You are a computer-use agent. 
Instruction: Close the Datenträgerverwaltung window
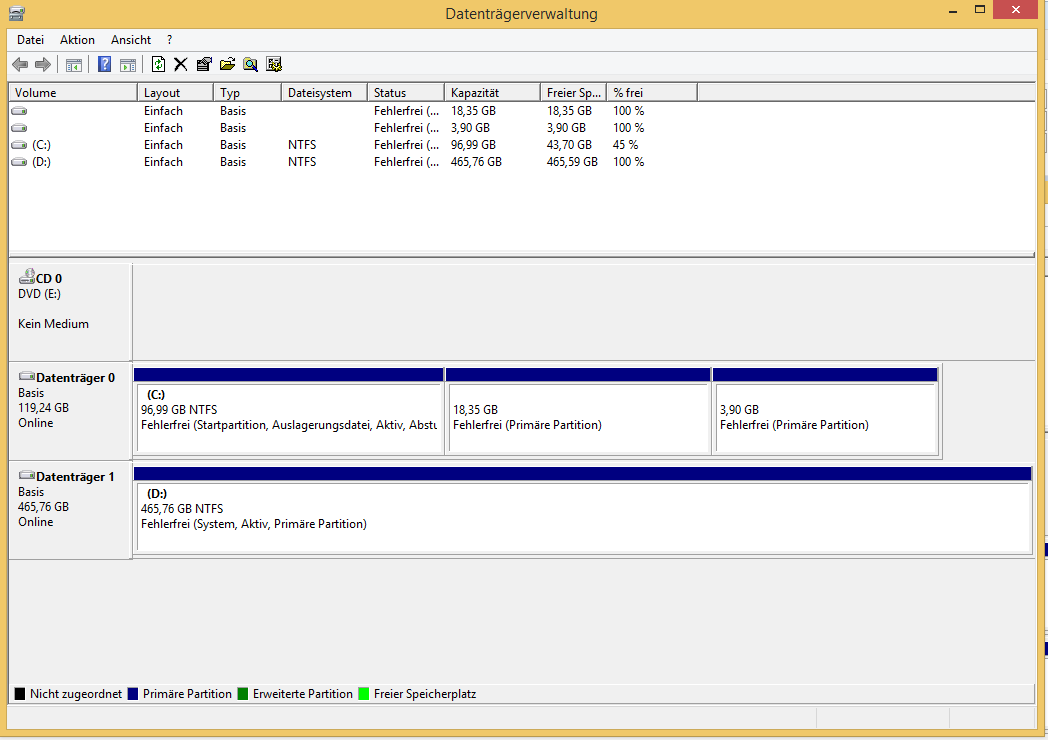[1016, 10]
